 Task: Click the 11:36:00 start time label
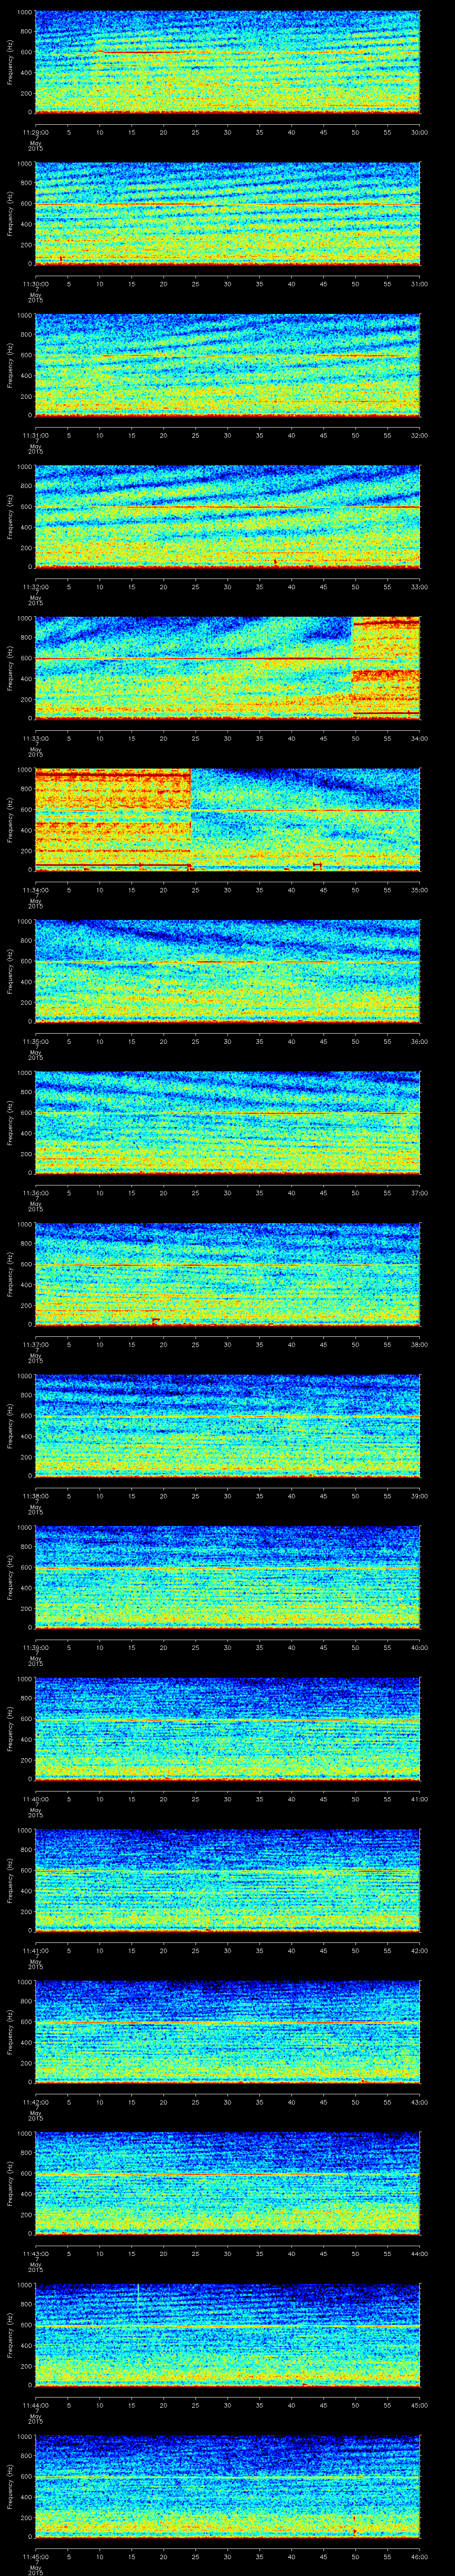coord(35,1193)
